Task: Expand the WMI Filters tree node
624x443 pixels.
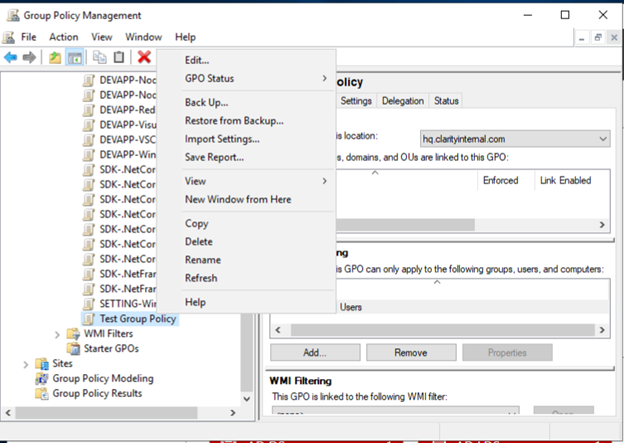Action: (57, 334)
